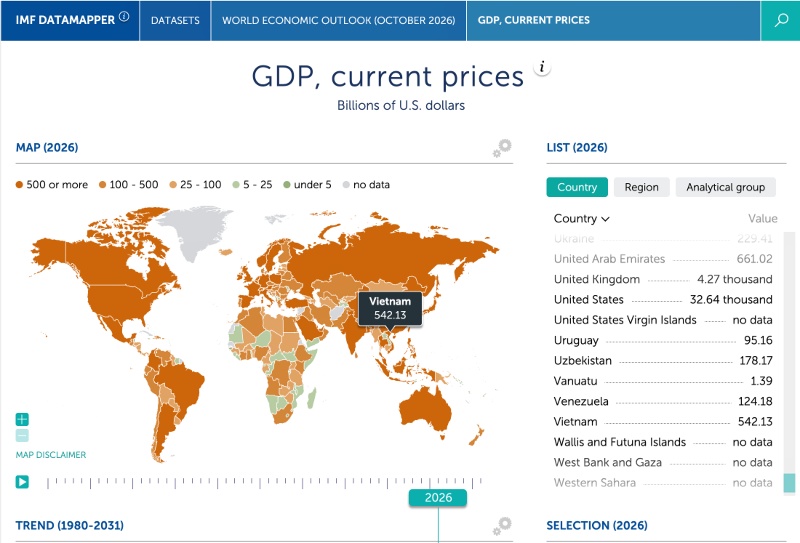
Task: Go to IMF DataMapper home
Action: 65,20
